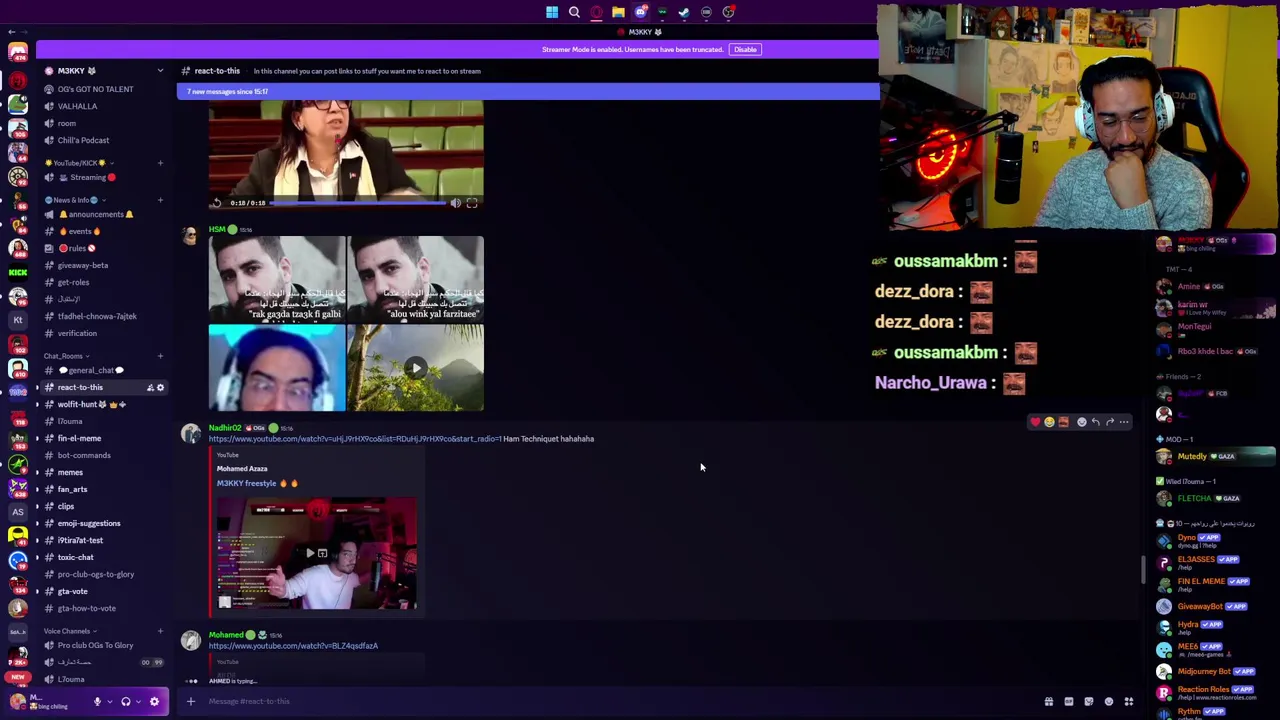The image size is (1280, 720).
Task: Play HSM's landscape video attachment
Action: point(415,368)
